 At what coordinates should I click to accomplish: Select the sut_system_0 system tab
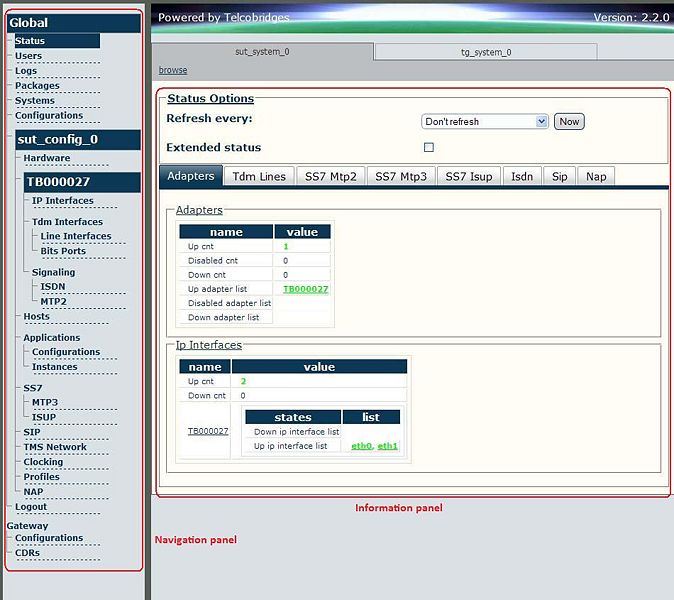click(262, 52)
